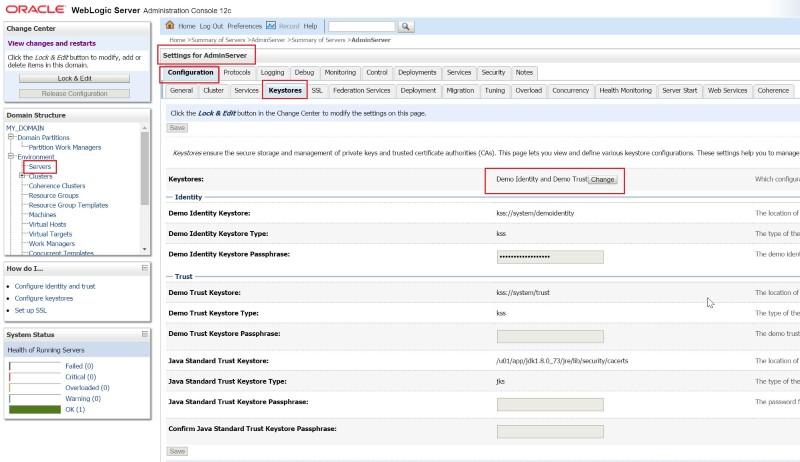The image size is (800, 462).
Task: Click Demo Identity Keystore Passphrase field
Action: point(550,256)
